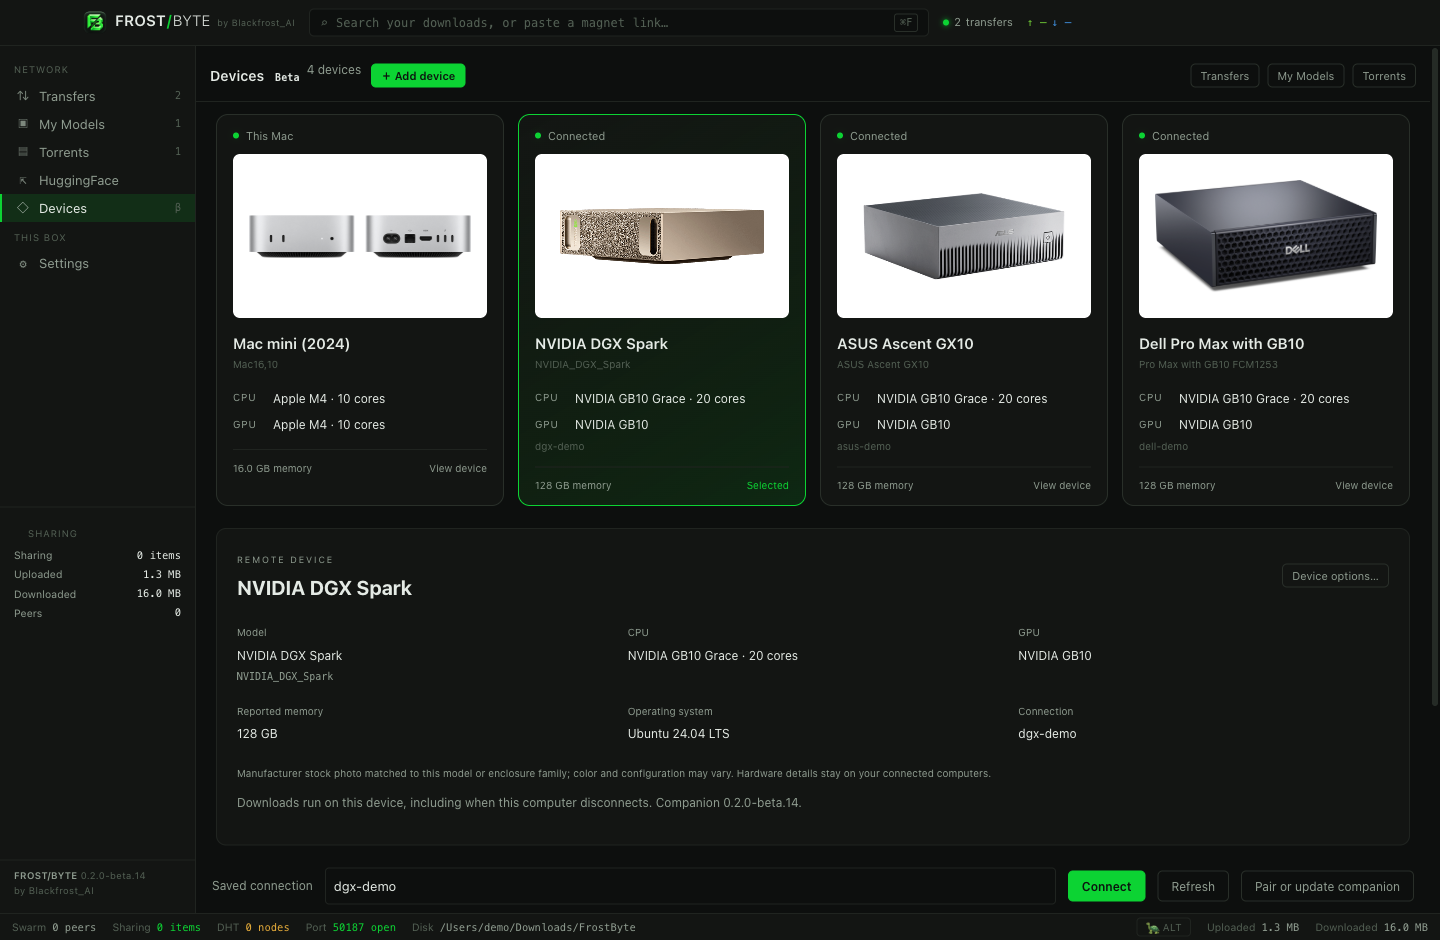Click Connected status on ASUS card
Image resolution: width=1440 pixels, height=940 pixels.
pos(878,136)
